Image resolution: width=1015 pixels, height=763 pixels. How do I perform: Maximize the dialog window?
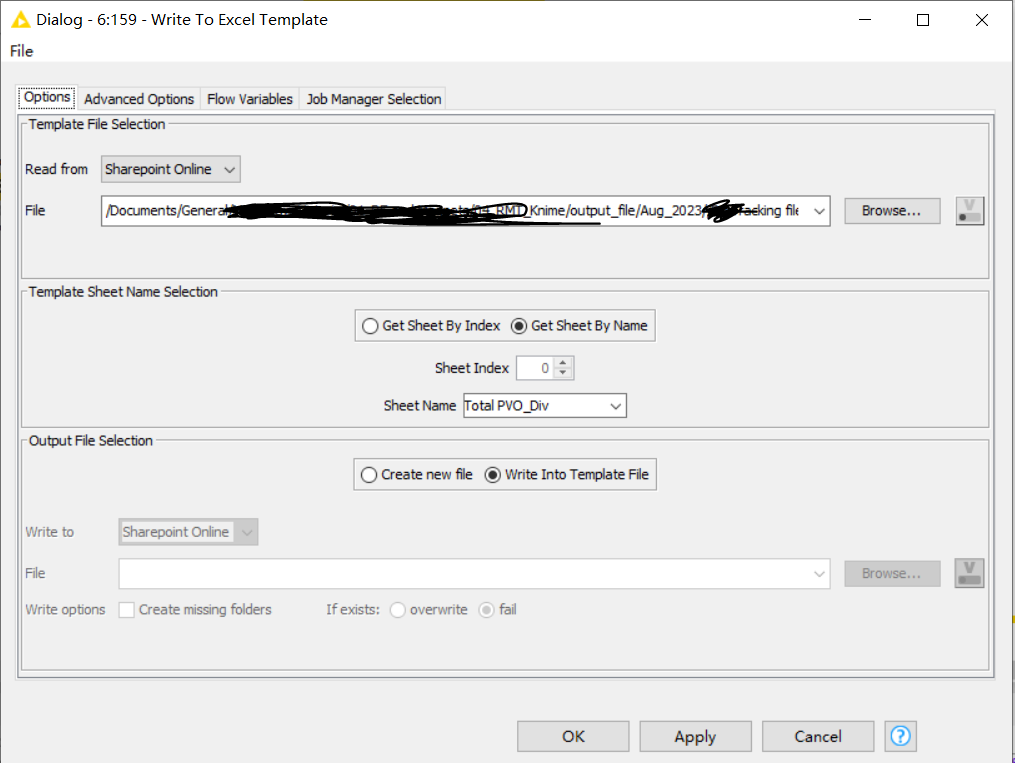click(x=923, y=20)
